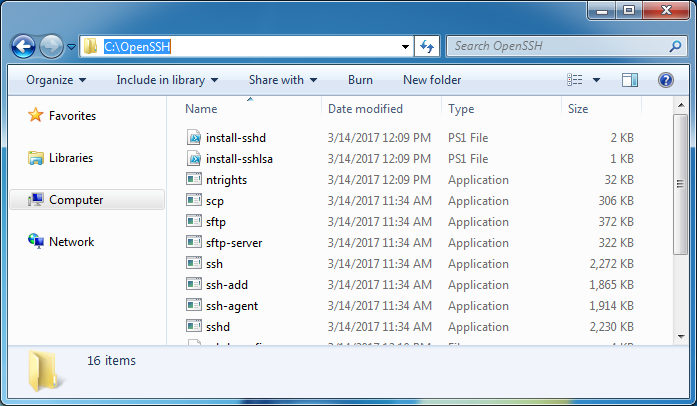Click the sshd application icon
Viewport: 697px width, 406px height.
pos(194,326)
